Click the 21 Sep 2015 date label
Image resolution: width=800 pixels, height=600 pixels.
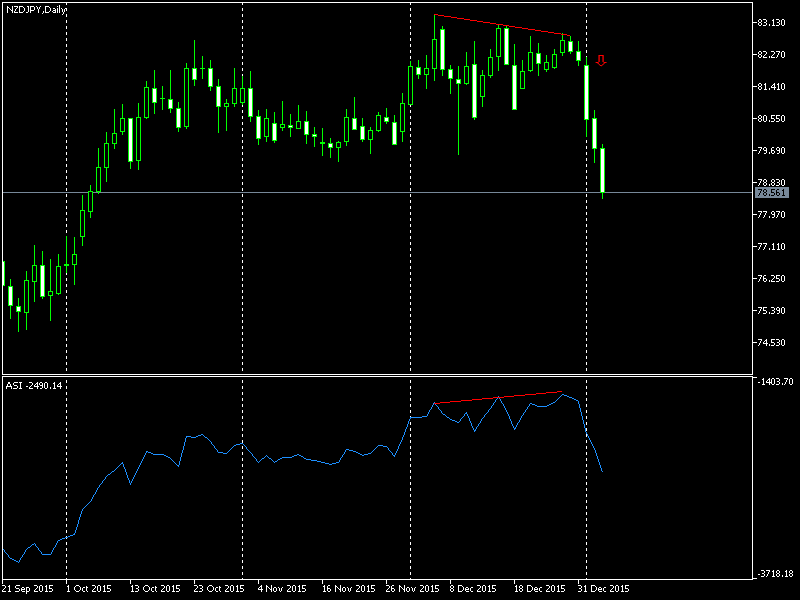[x=28, y=589]
